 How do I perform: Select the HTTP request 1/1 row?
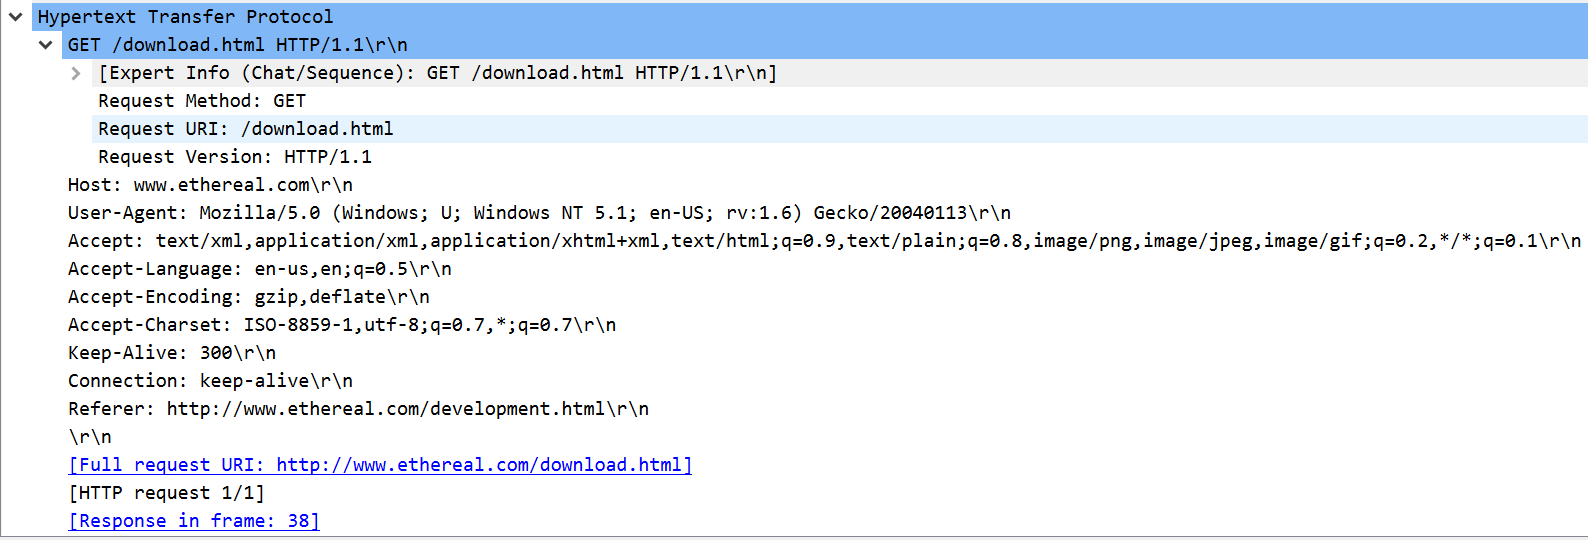(x=166, y=493)
